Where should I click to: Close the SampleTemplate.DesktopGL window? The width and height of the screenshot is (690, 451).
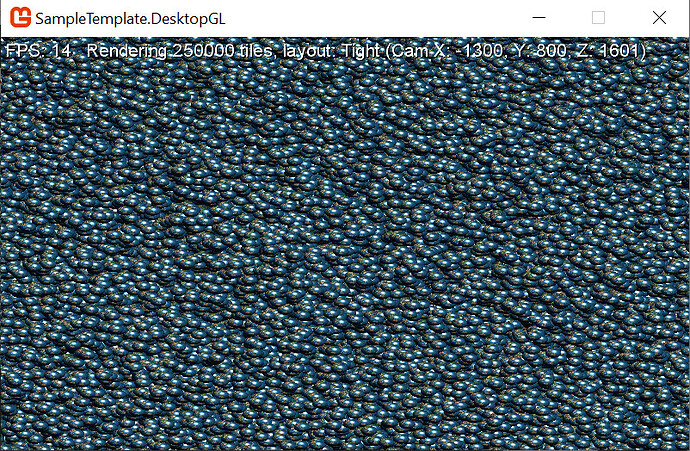[659, 18]
